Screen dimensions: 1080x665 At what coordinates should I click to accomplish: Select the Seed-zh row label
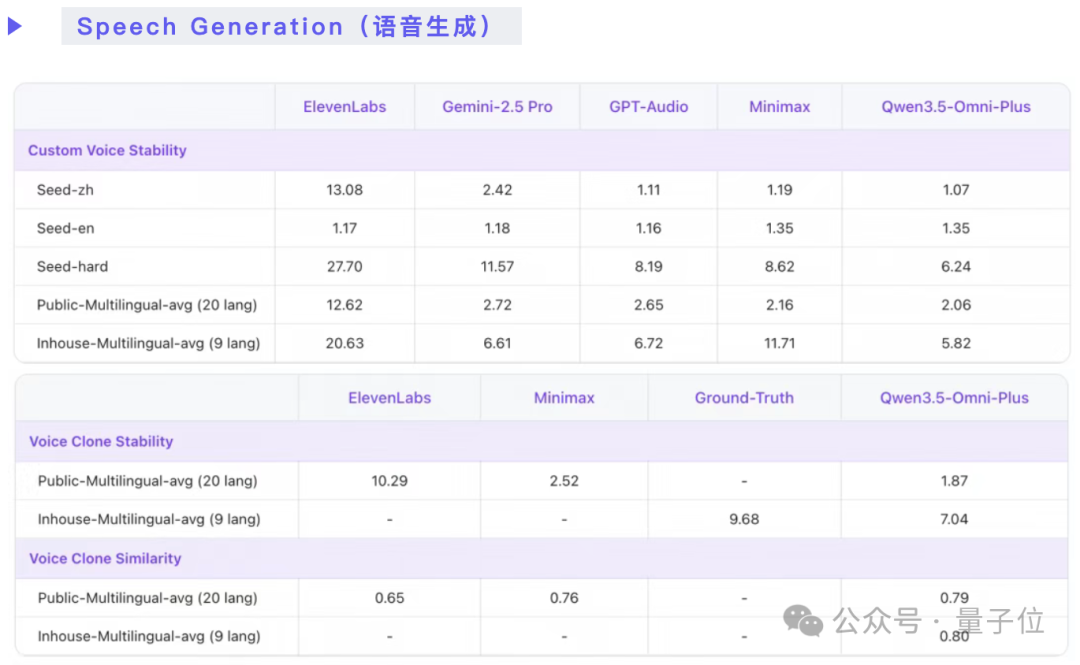[x=65, y=190]
